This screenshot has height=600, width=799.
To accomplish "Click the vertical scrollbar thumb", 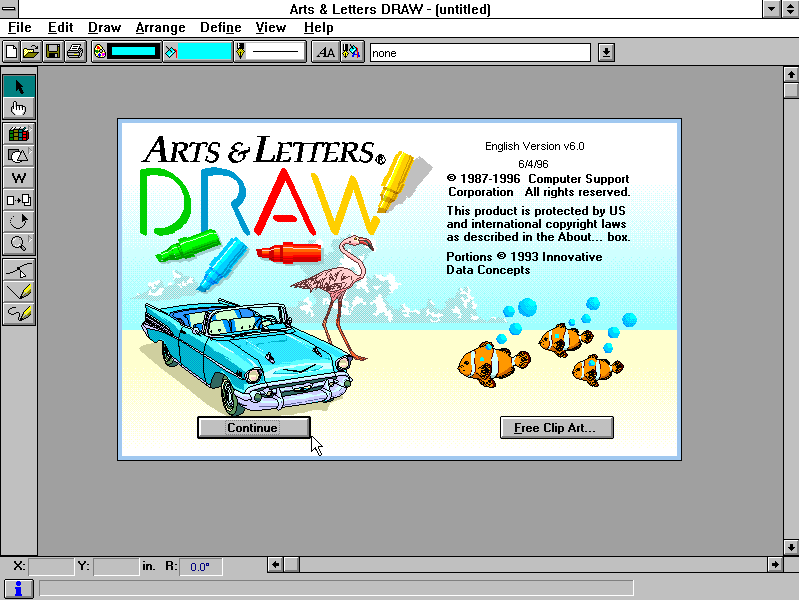I will 791,90.
